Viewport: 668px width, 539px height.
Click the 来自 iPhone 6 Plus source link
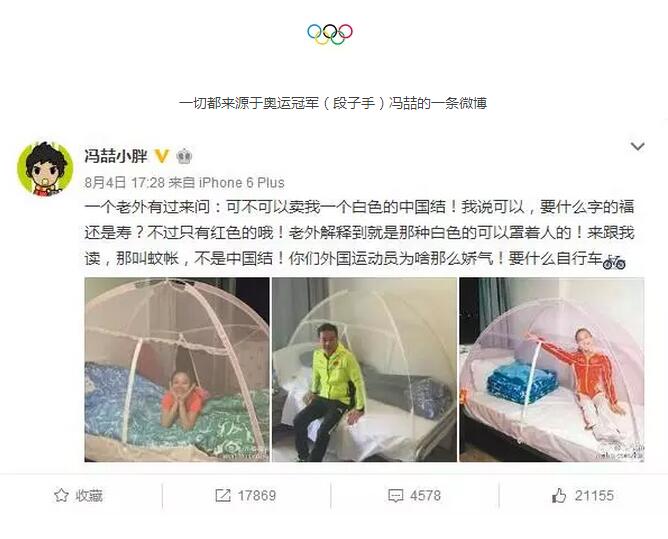point(227,183)
